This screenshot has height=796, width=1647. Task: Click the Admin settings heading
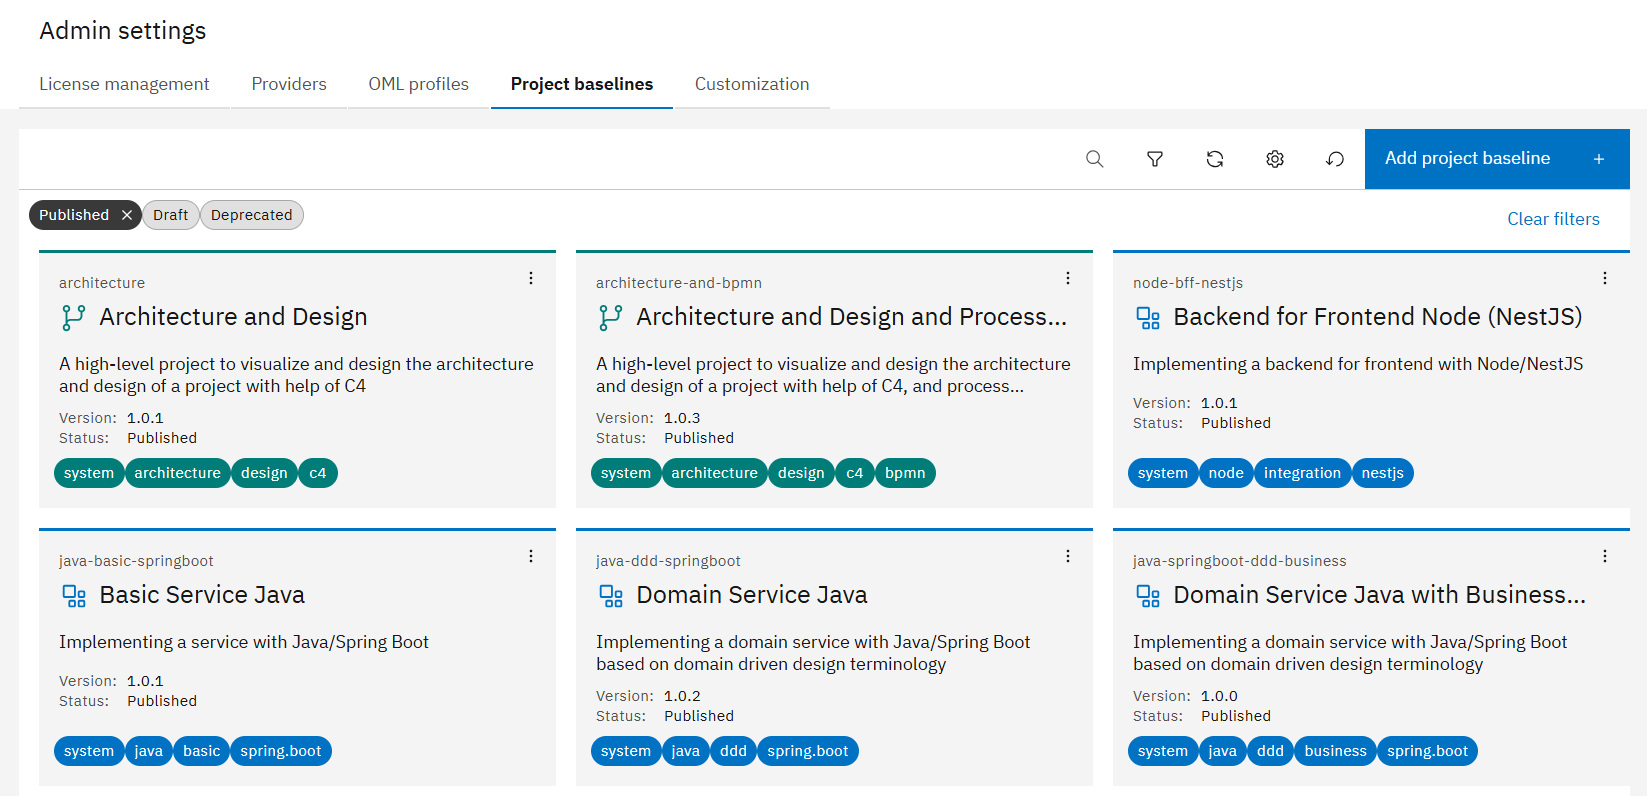(x=123, y=31)
